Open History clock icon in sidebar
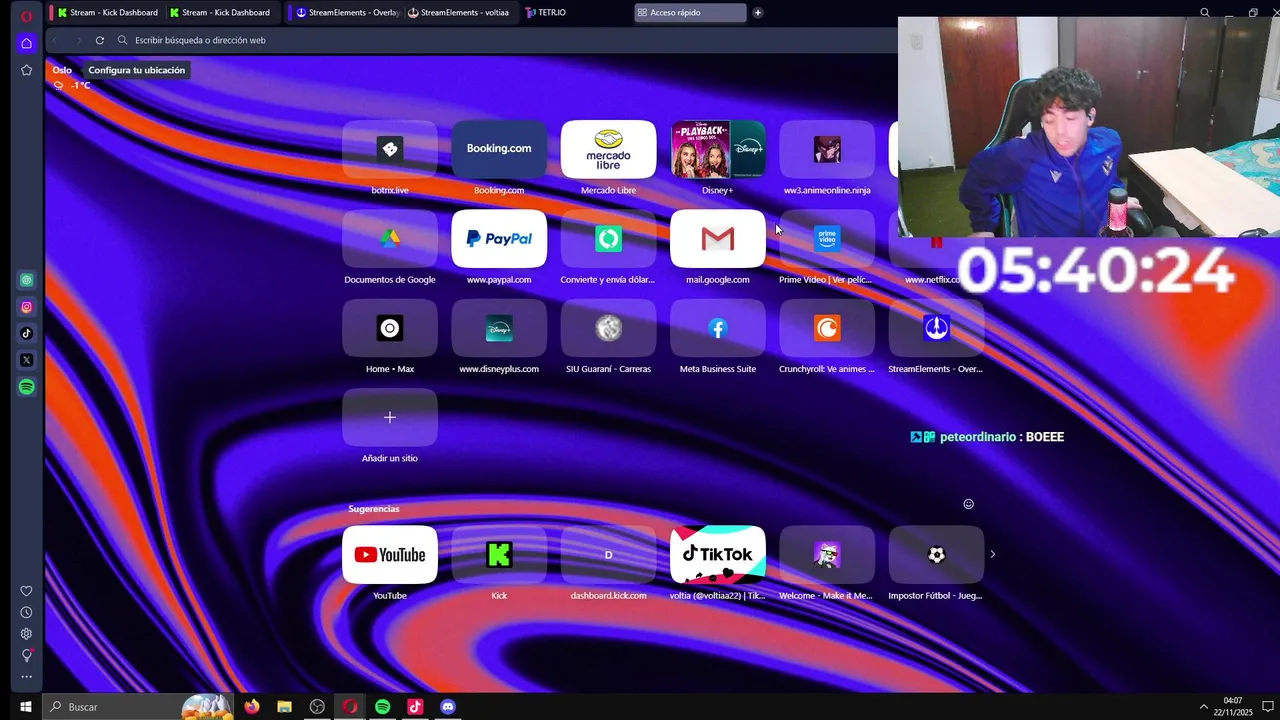This screenshot has width=1280, height=720. 27,612
